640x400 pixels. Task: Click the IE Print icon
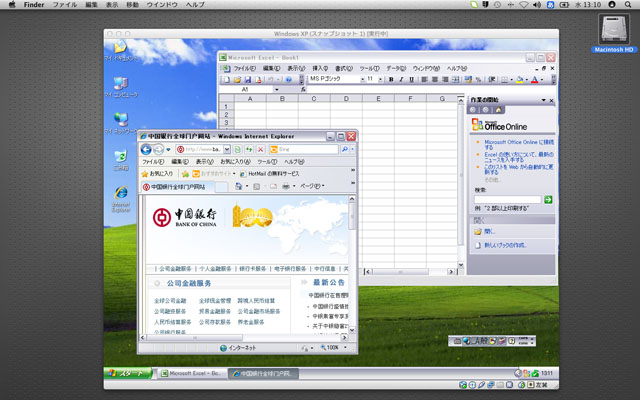pyautogui.click(x=286, y=187)
